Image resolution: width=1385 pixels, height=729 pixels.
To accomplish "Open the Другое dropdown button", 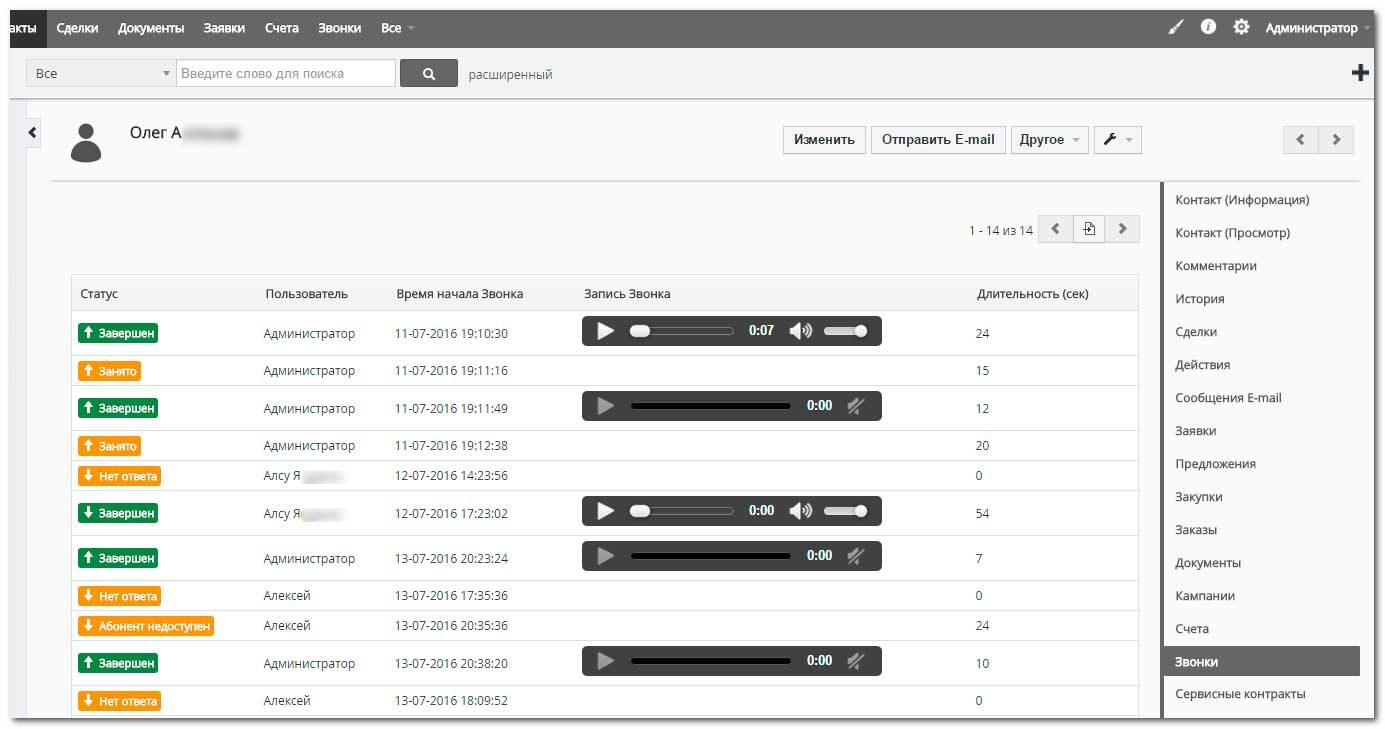I will [1049, 140].
